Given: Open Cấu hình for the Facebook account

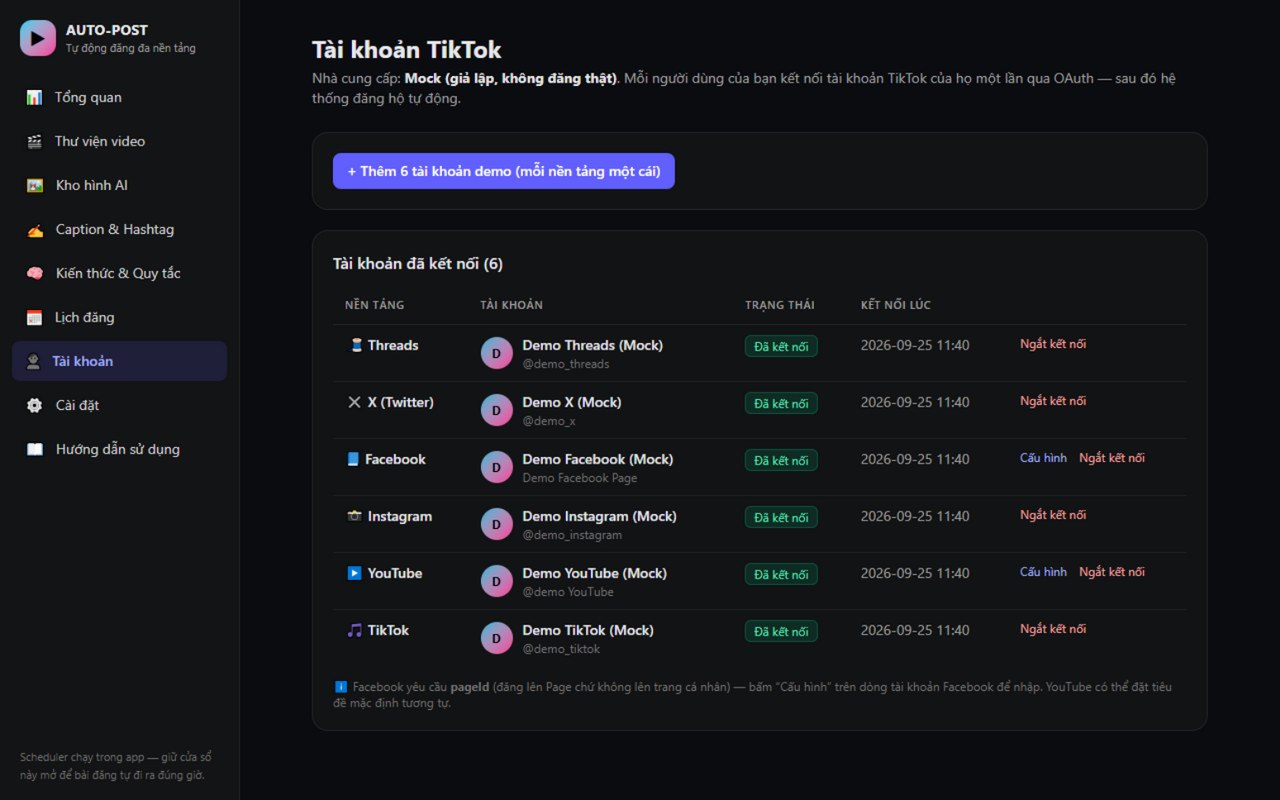Looking at the screenshot, I should point(1043,458).
